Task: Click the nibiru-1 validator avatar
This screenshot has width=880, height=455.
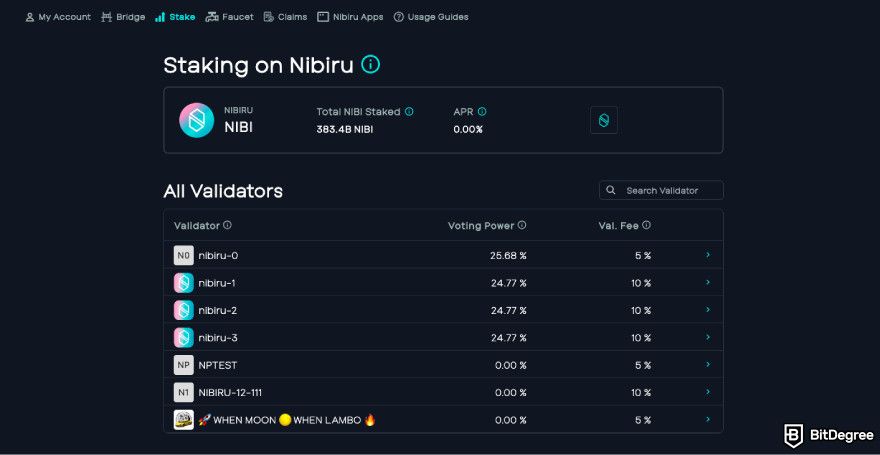Action: click(184, 283)
